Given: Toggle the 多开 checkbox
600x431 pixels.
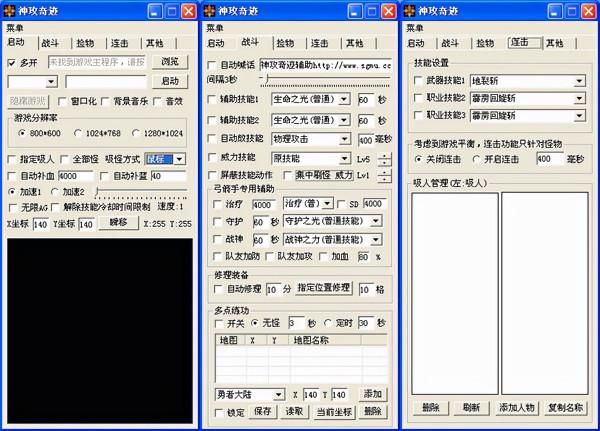Looking at the screenshot, I should click(11, 62).
